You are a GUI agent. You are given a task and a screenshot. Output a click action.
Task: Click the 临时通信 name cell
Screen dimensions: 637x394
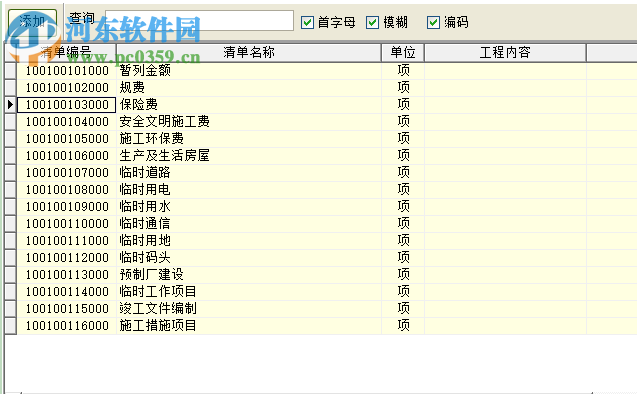249,224
